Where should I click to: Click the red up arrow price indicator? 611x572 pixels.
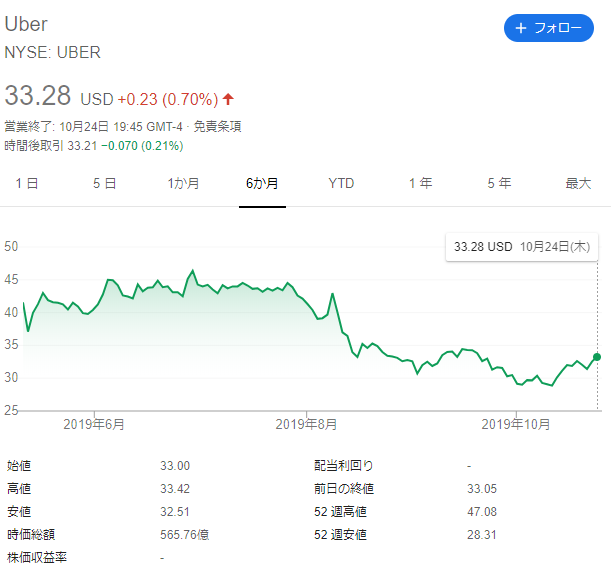[x=229, y=99]
